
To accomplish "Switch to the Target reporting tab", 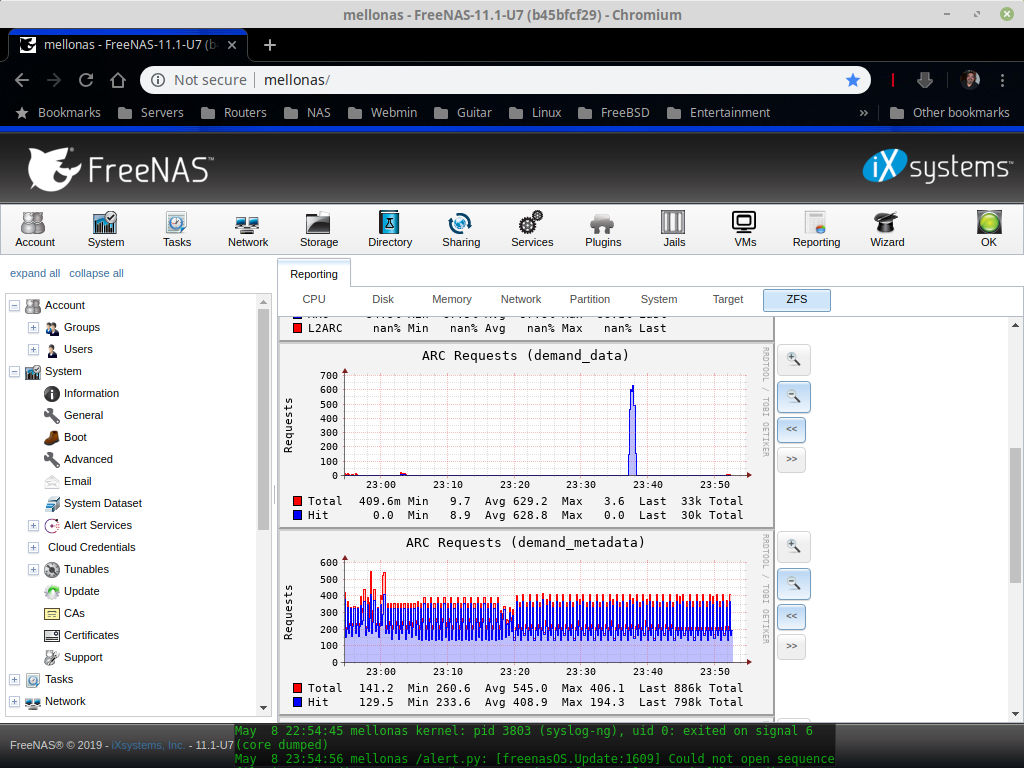I will coord(728,299).
